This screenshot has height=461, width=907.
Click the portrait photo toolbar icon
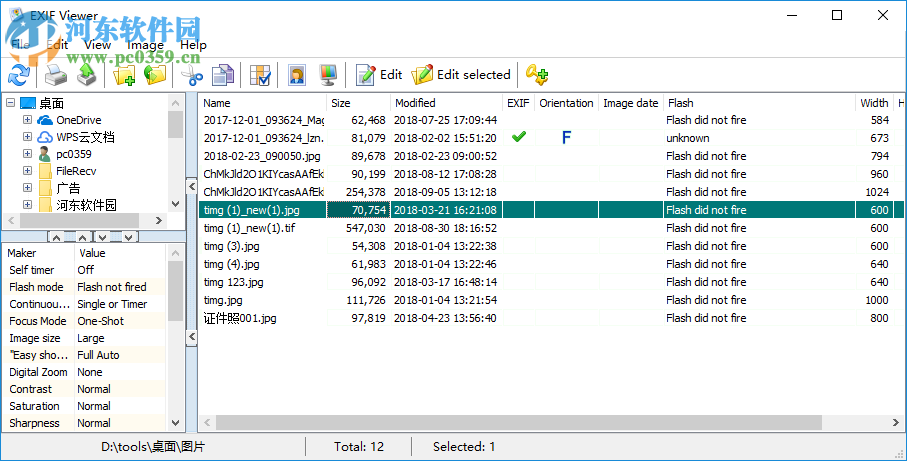[x=297, y=75]
